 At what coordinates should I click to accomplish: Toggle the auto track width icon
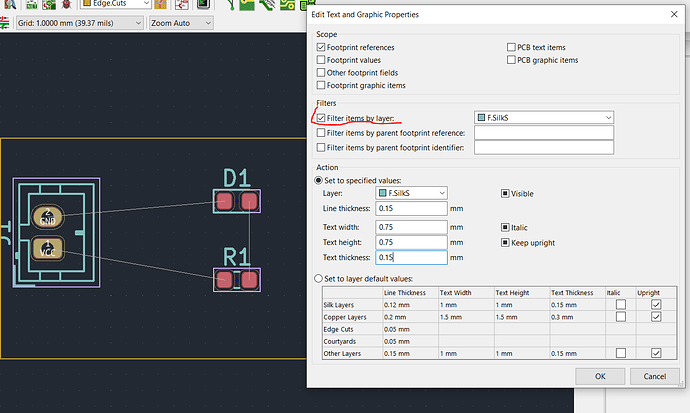pyautogui.click(x=4, y=23)
